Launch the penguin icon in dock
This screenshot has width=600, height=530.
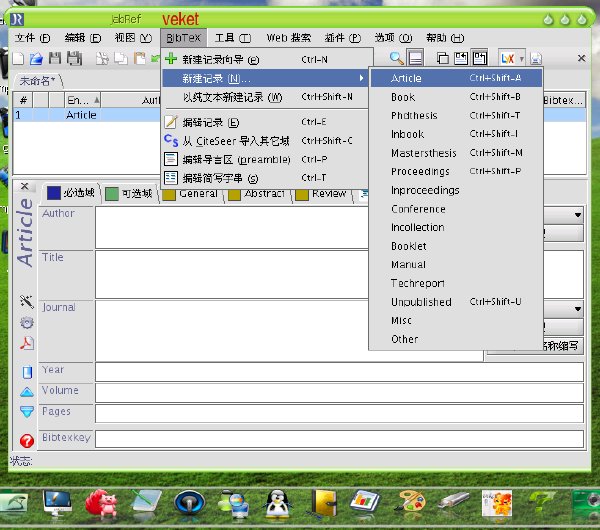point(277,503)
